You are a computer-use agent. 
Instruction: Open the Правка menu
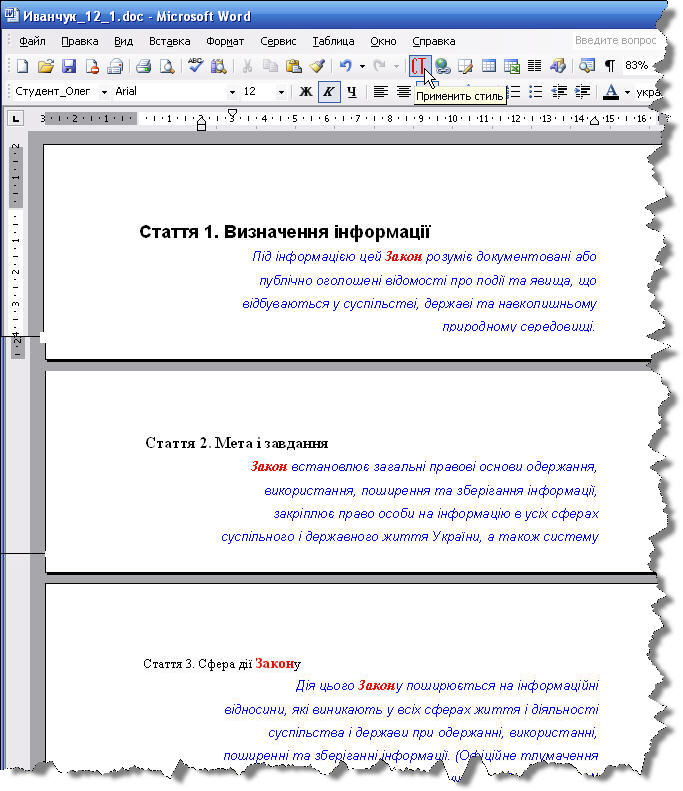pyautogui.click(x=80, y=41)
